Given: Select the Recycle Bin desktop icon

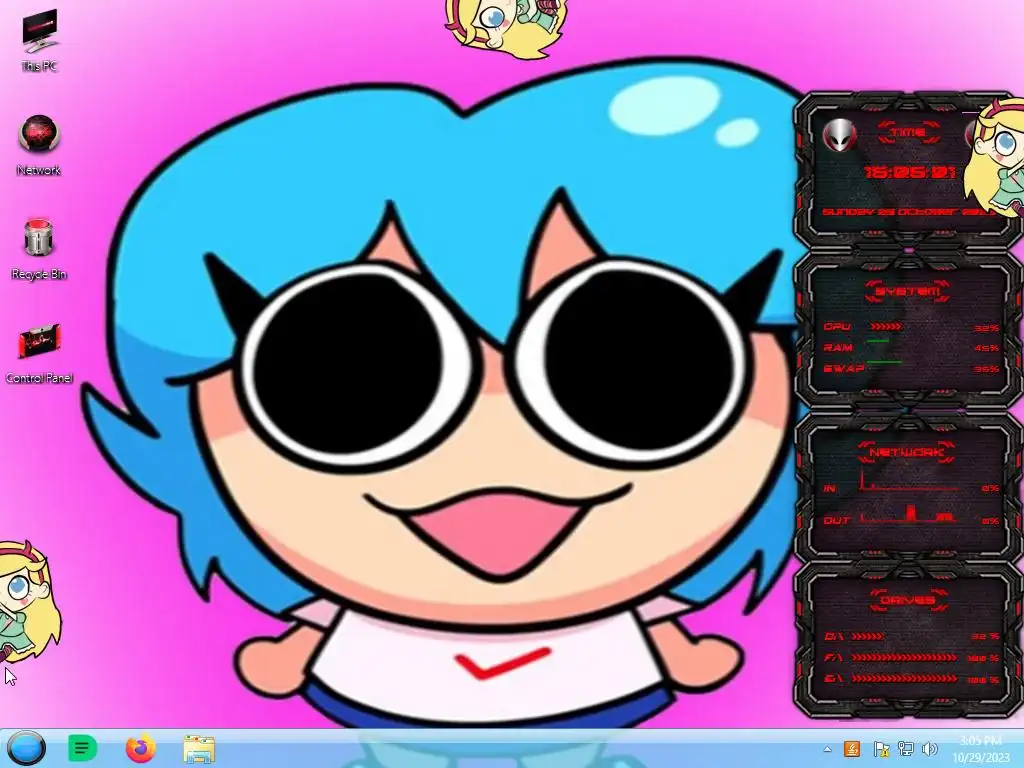Looking at the screenshot, I should (x=39, y=249).
